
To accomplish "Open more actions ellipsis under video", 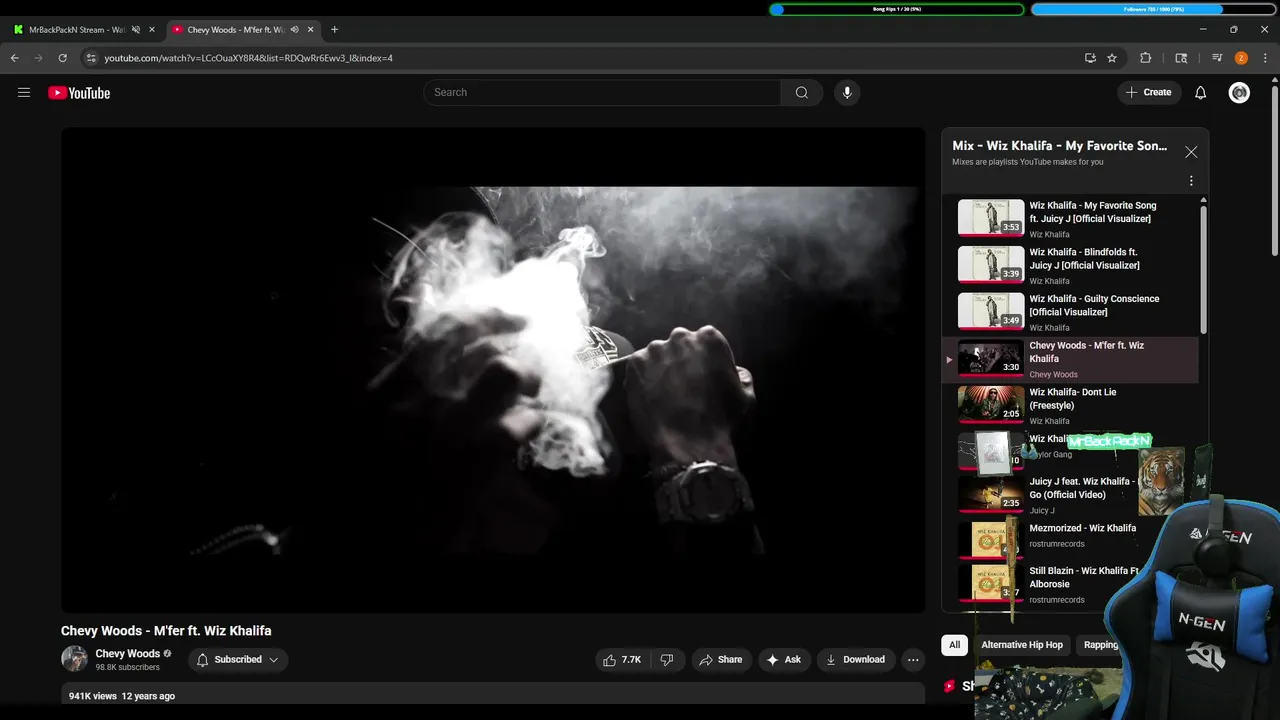I will point(912,660).
